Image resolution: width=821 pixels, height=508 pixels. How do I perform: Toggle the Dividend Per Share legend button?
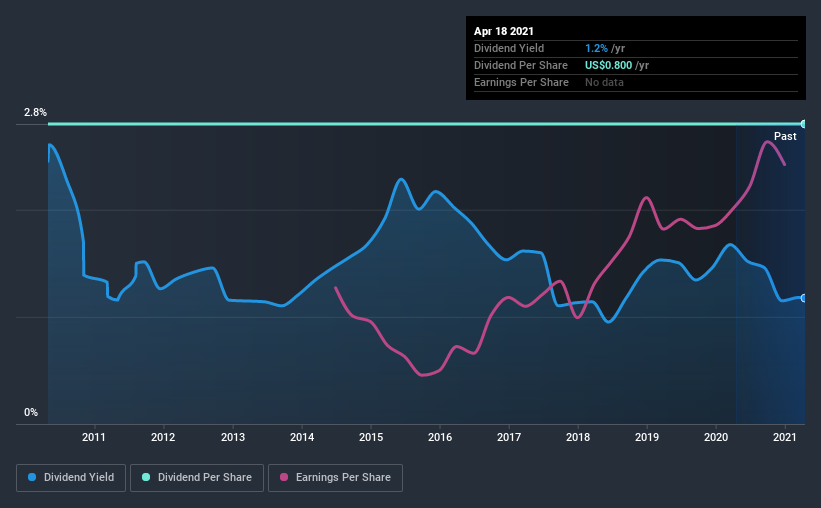(x=197, y=478)
